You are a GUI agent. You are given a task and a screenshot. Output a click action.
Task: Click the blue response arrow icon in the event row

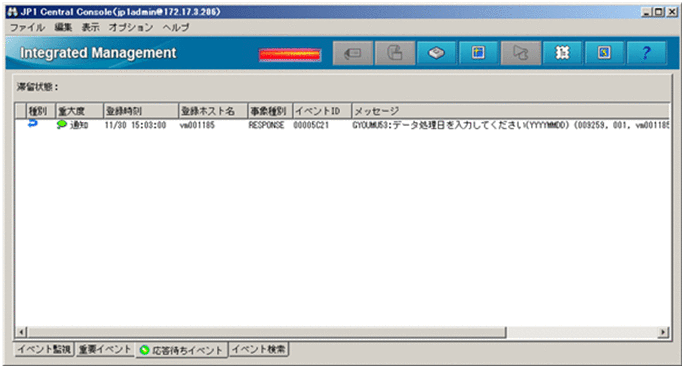click(33, 124)
